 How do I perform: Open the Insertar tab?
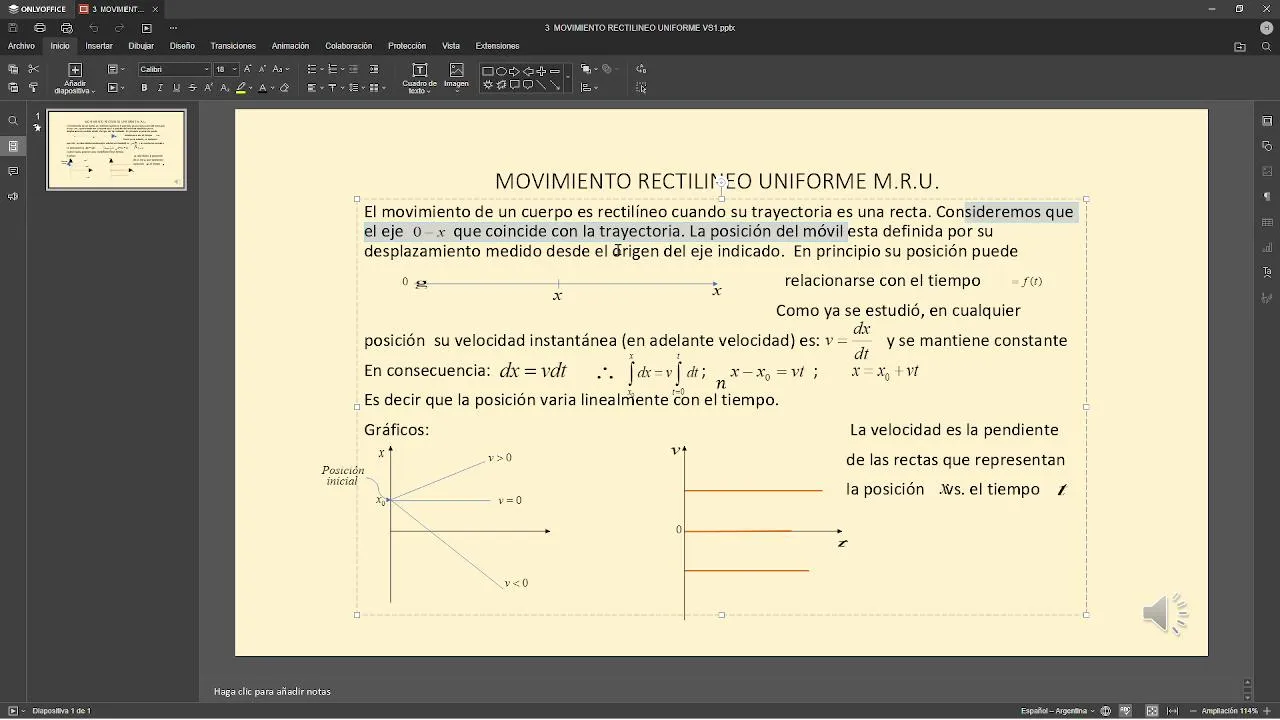pos(99,46)
